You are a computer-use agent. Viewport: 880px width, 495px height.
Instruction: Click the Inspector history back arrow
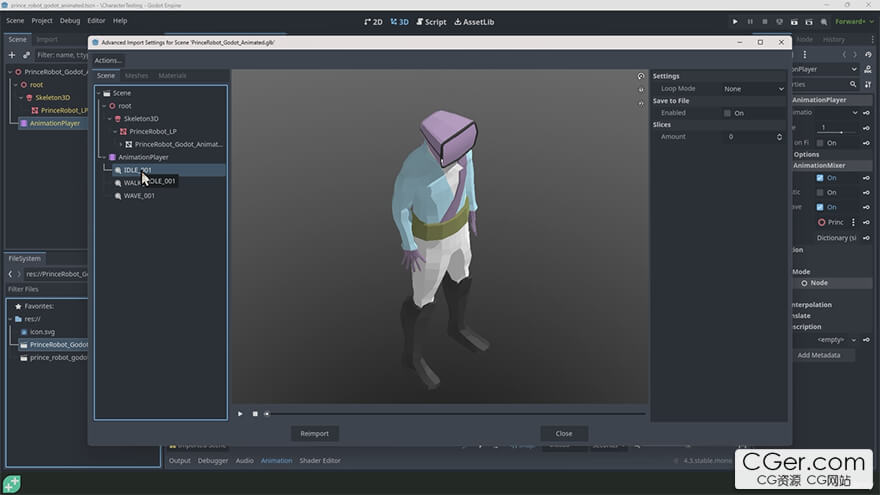click(844, 54)
